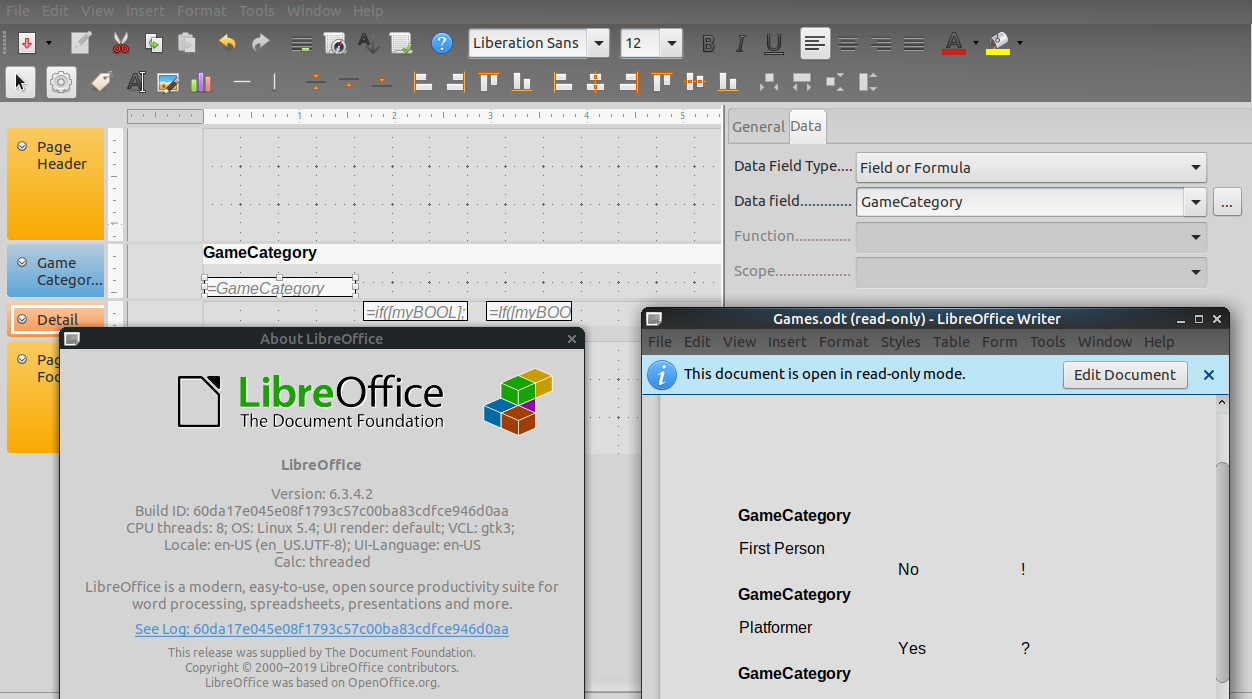The image size is (1252, 699).
Task: Cut selection with the scissors icon
Action: (x=120, y=43)
